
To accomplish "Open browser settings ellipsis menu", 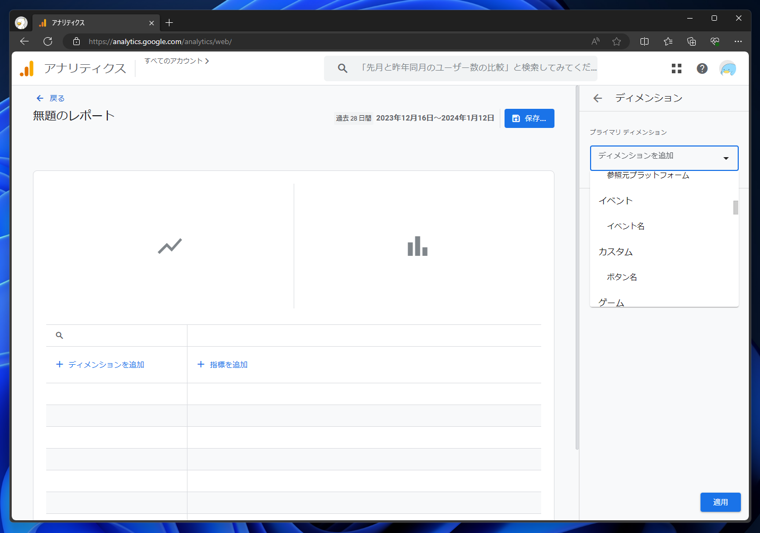I will point(738,42).
